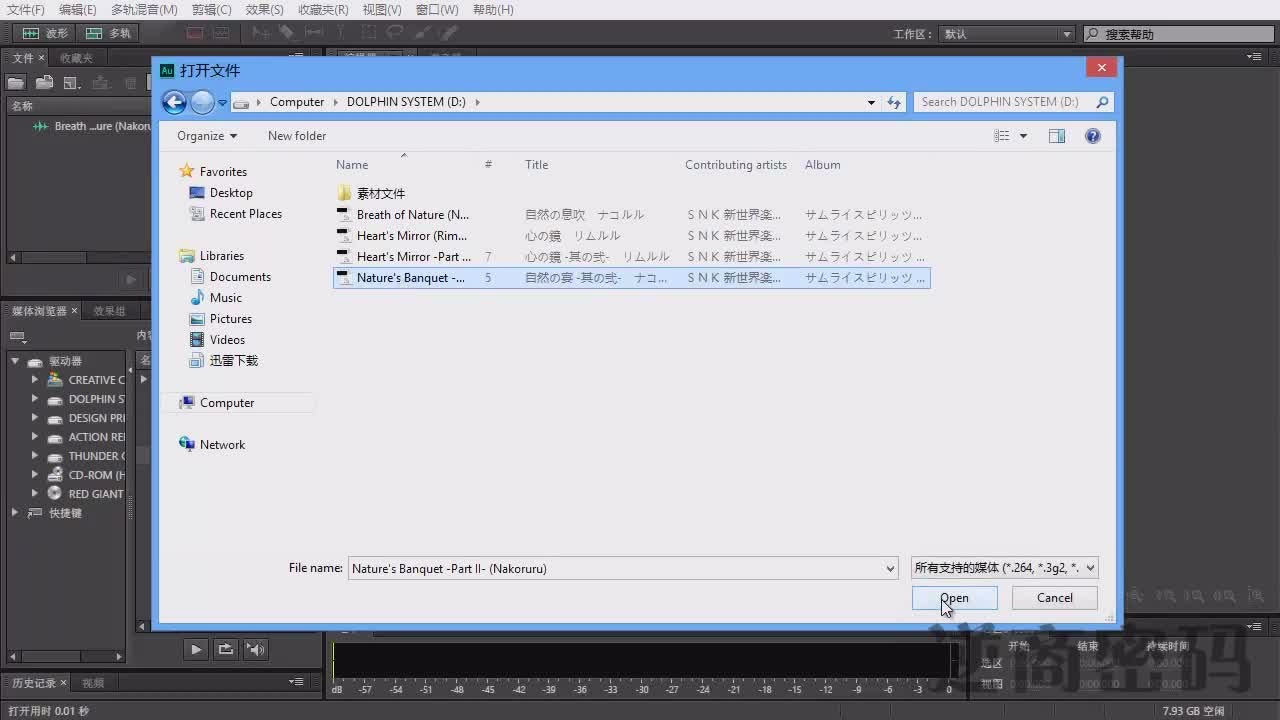Select Network in navigation pane
The height and width of the screenshot is (720, 1280).
point(222,445)
